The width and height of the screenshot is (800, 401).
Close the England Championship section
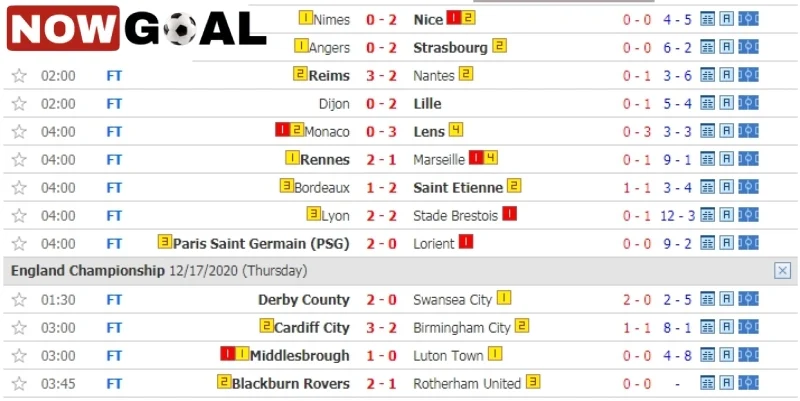pos(782,271)
